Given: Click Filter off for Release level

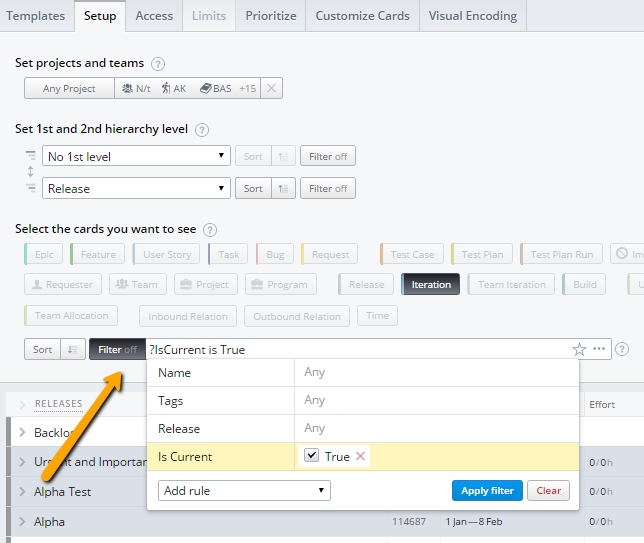Looking at the screenshot, I should [328, 188].
